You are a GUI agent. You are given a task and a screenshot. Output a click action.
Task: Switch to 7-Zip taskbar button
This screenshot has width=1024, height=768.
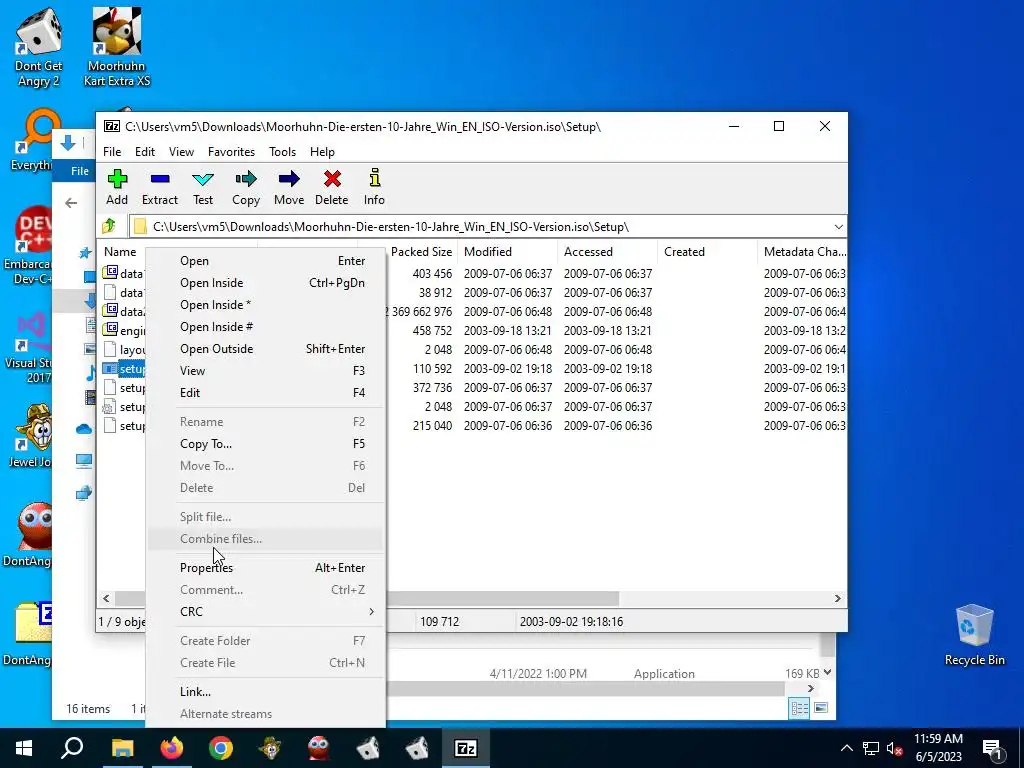pyautogui.click(x=466, y=748)
